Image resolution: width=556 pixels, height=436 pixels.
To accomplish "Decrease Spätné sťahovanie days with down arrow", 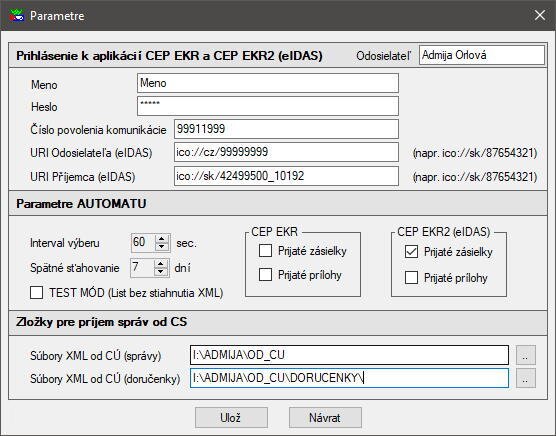I will 161,272.
